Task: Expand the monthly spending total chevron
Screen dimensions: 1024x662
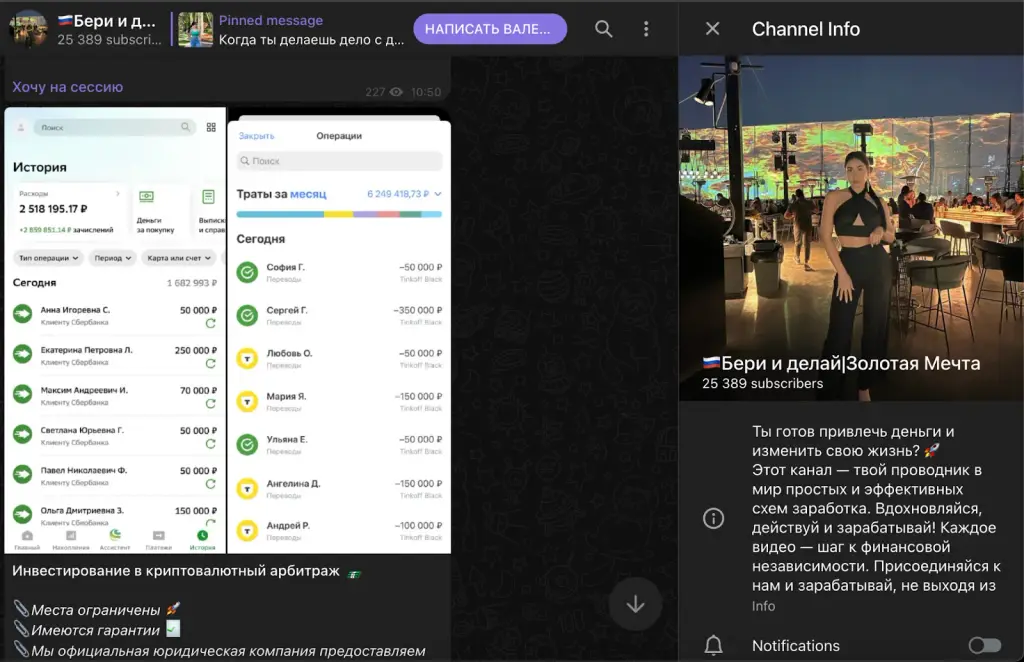Action: (x=438, y=194)
